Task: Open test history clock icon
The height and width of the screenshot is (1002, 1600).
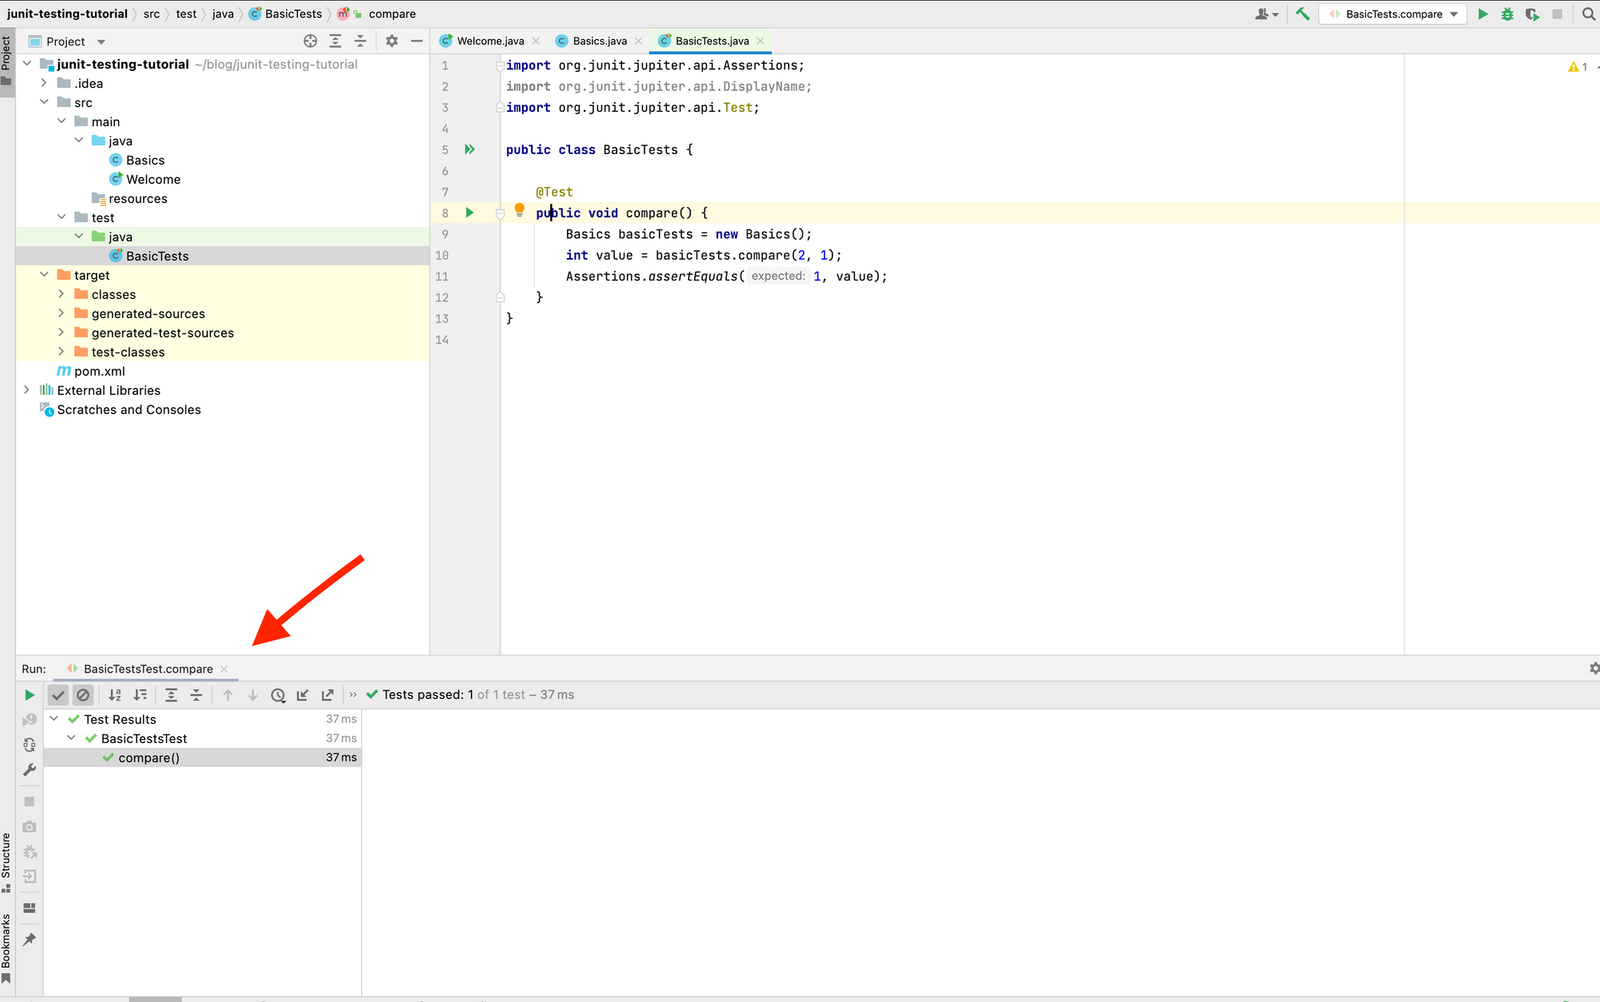Action: click(x=278, y=695)
